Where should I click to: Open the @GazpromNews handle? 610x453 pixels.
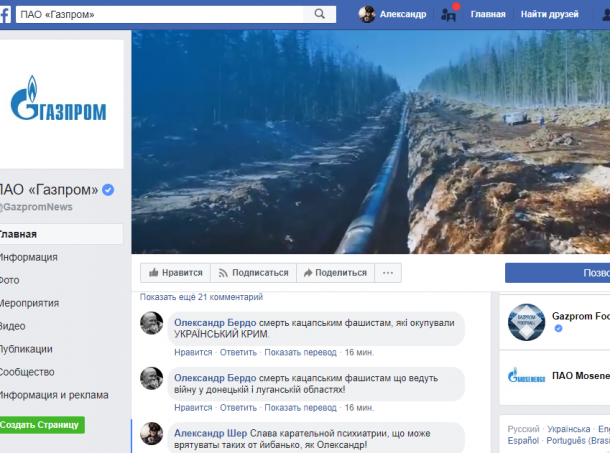point(36,207)
